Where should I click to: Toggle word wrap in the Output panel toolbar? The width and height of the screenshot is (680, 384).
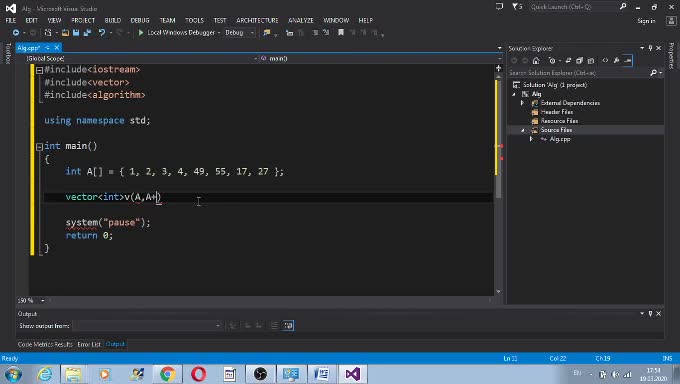point(289,325)
